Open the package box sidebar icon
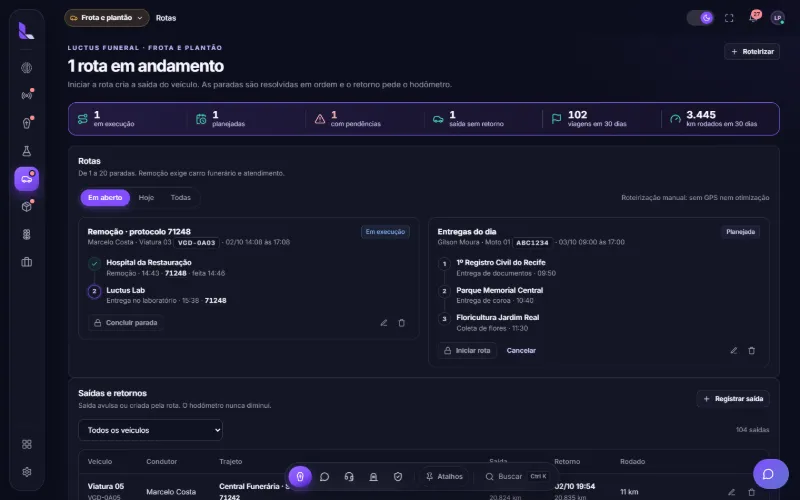The height and width of the screenshot is (500, 800). click(27, 207)
